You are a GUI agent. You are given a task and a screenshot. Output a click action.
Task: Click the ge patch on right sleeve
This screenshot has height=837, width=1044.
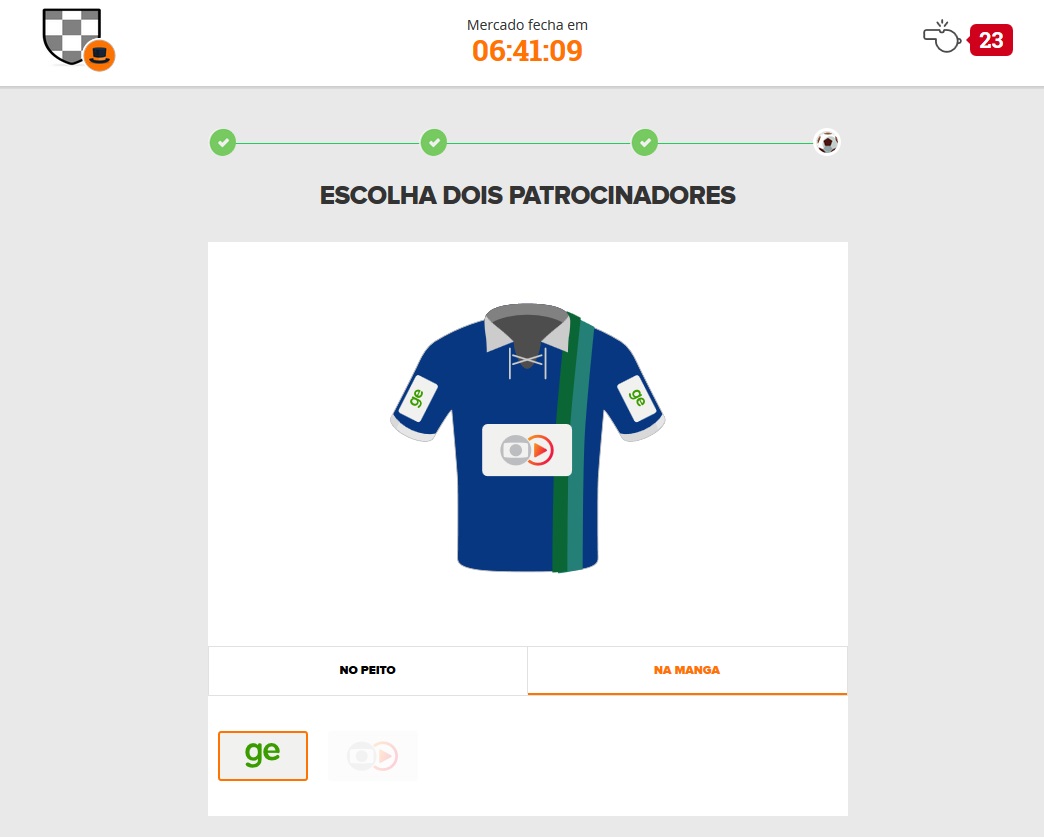point(637,398)
